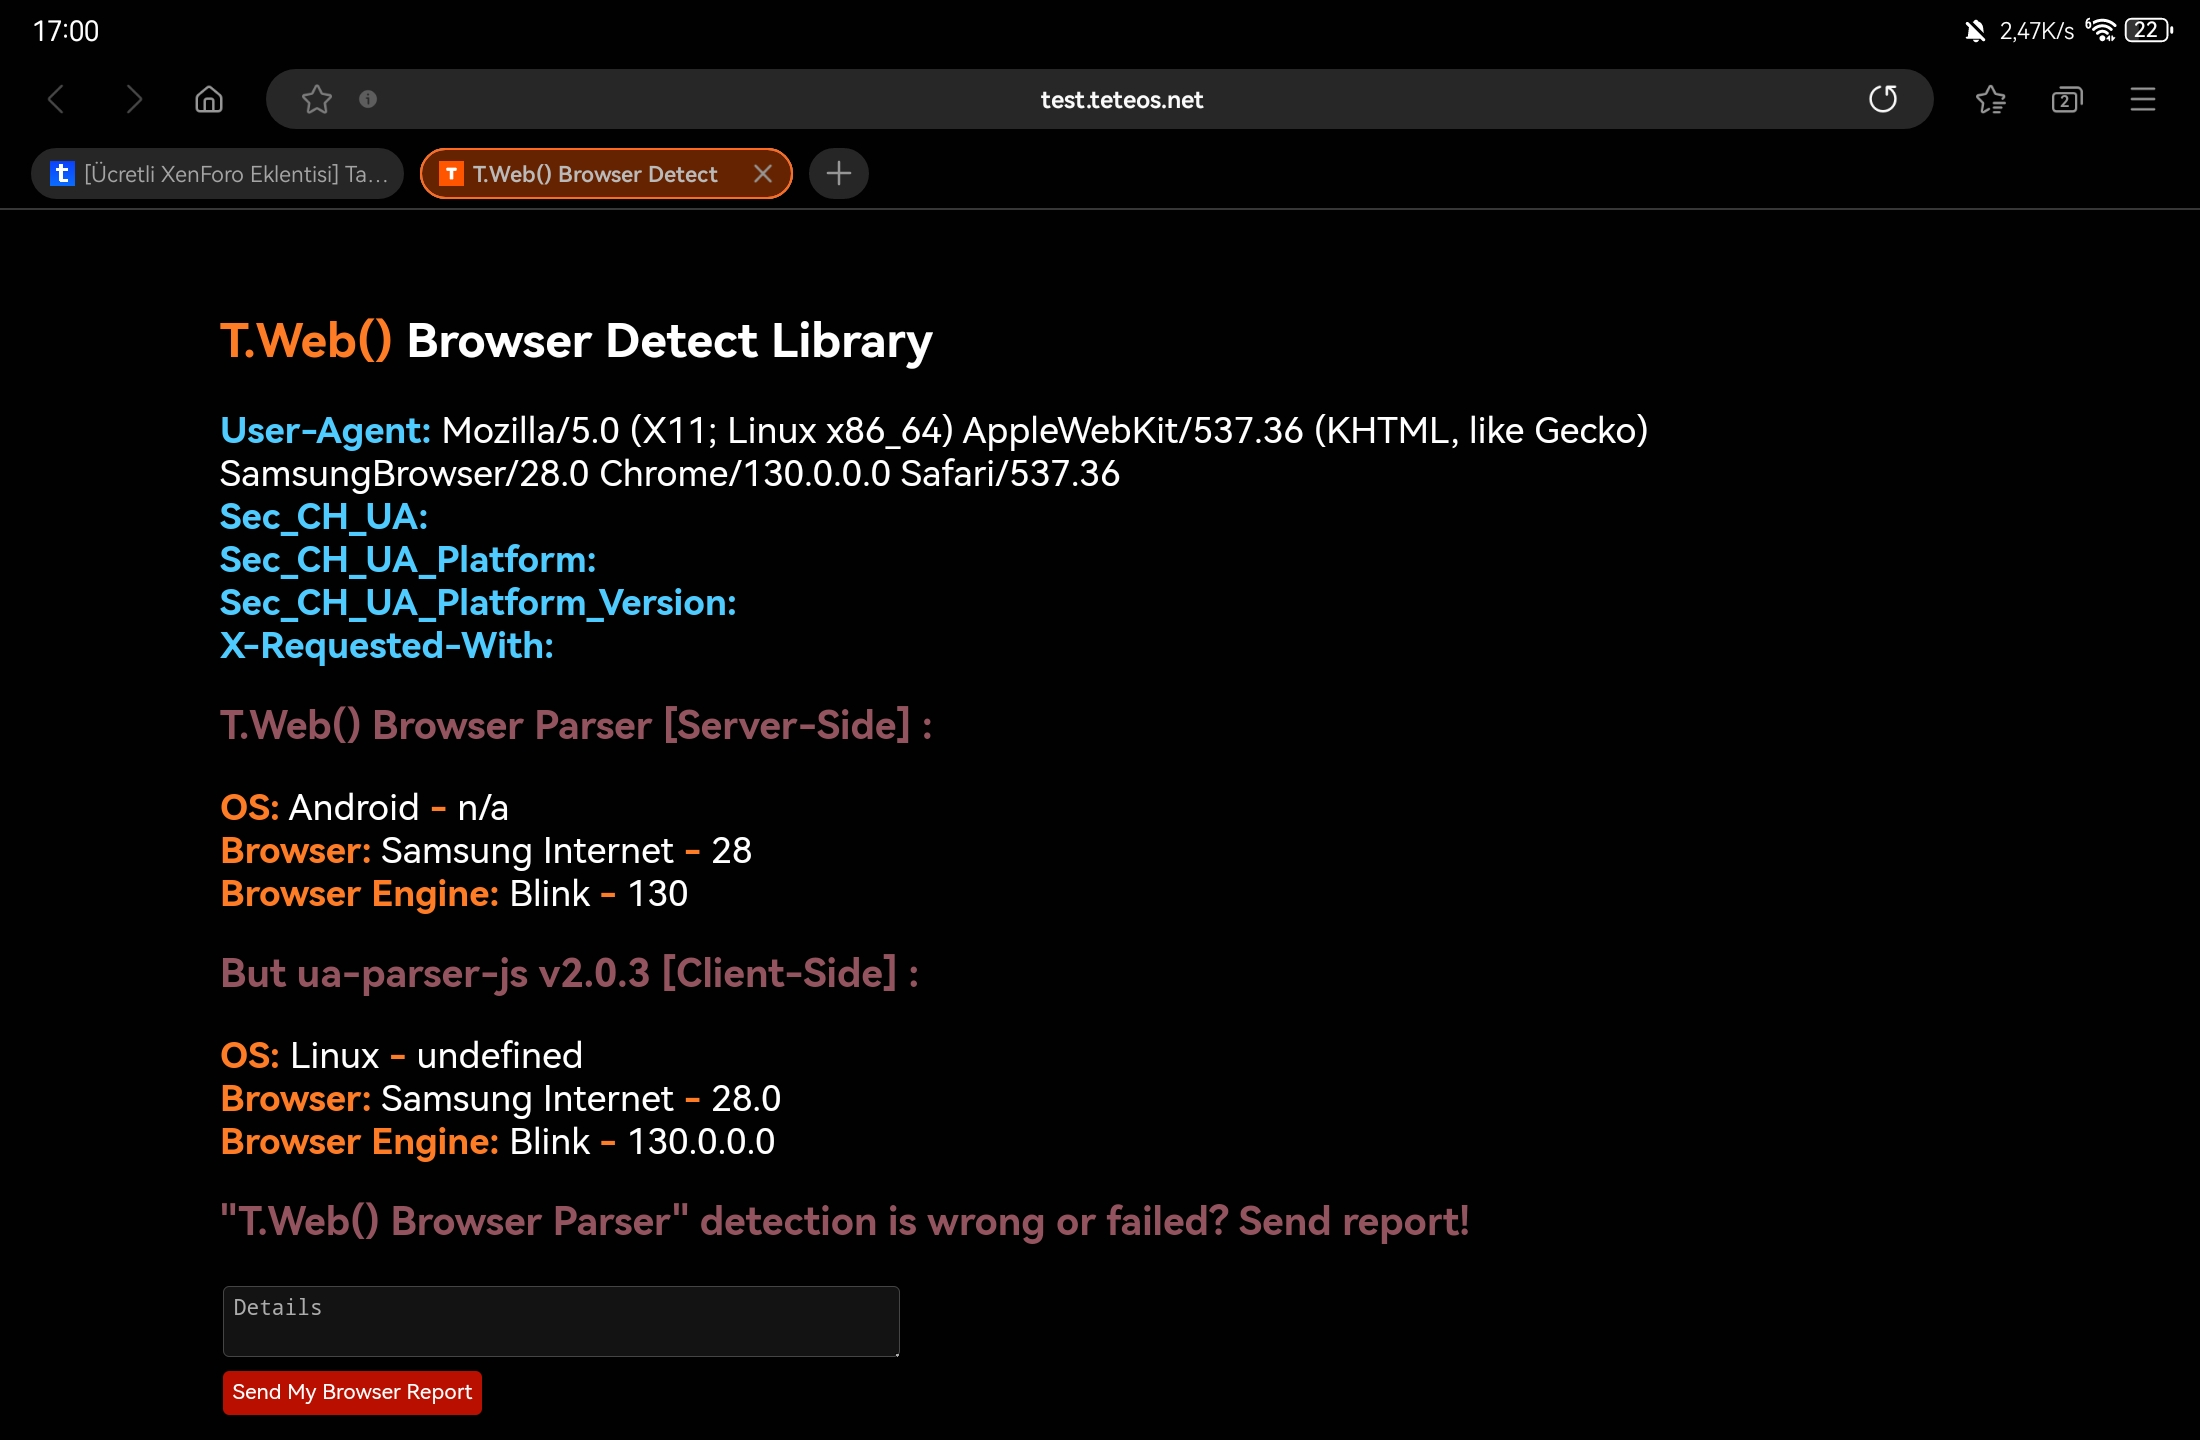Open a new tab with the plus button

[x=838, y=174]
